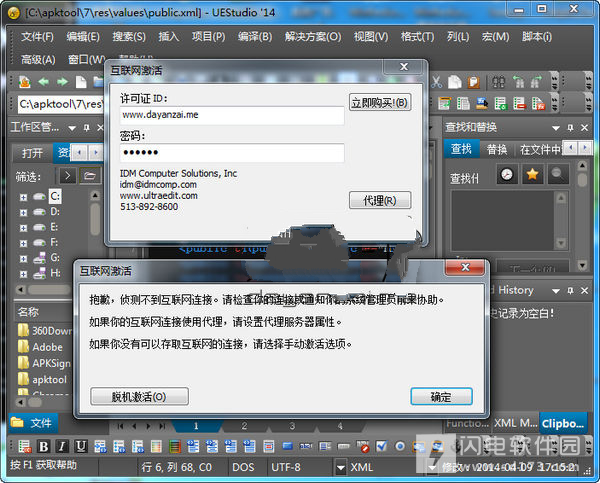Click the list icon with green plus badge
This screenshot has width=600, height=483.
501,103
